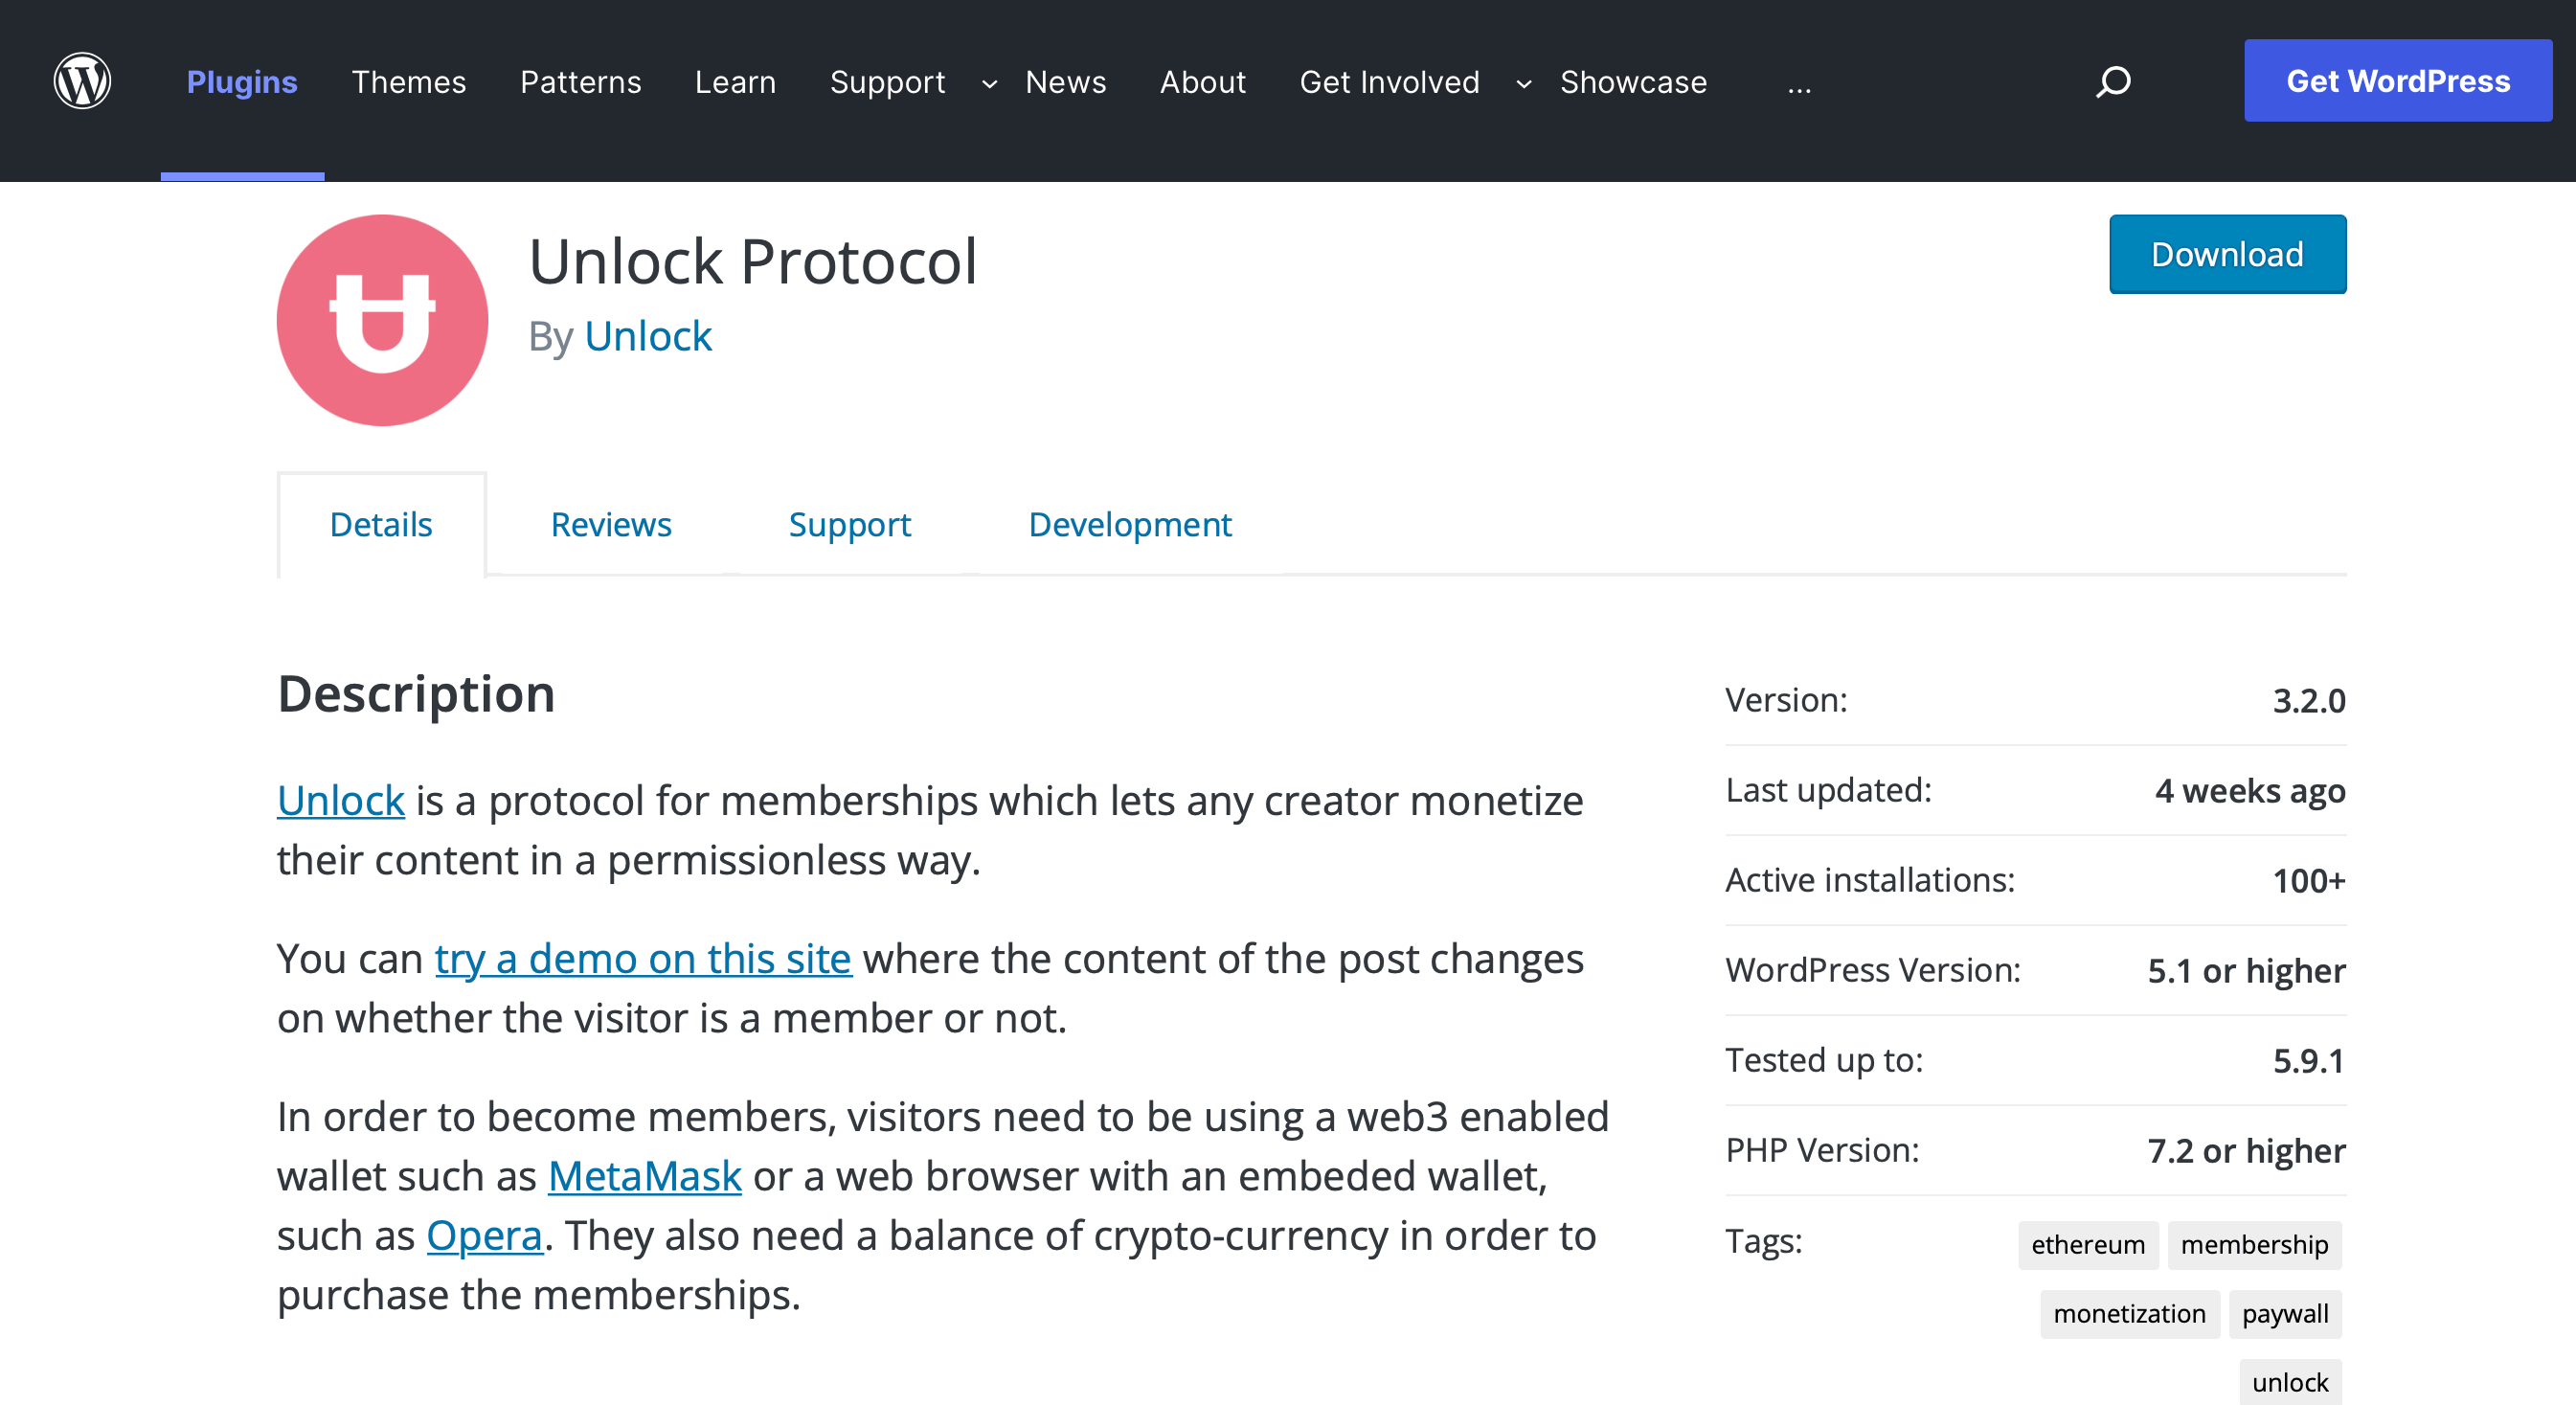
Task: Click the Unlock Protocol plugin logo
Action: click(382, 320)
